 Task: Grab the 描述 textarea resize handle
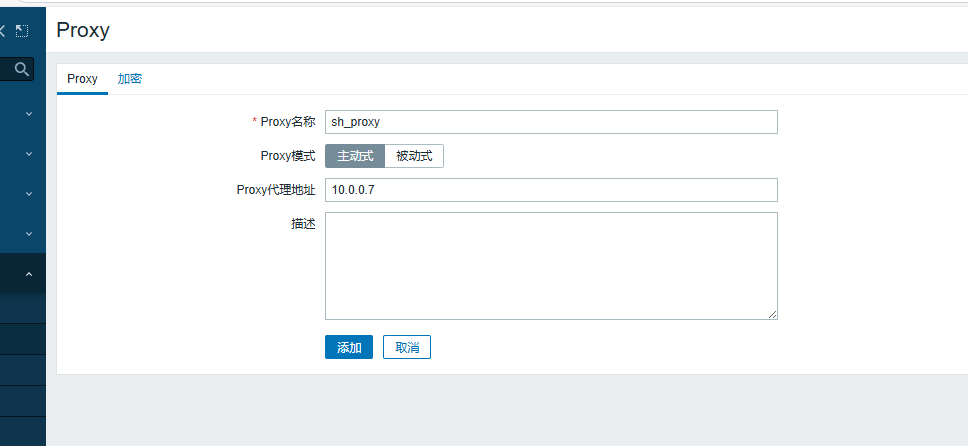coord(772,314)
